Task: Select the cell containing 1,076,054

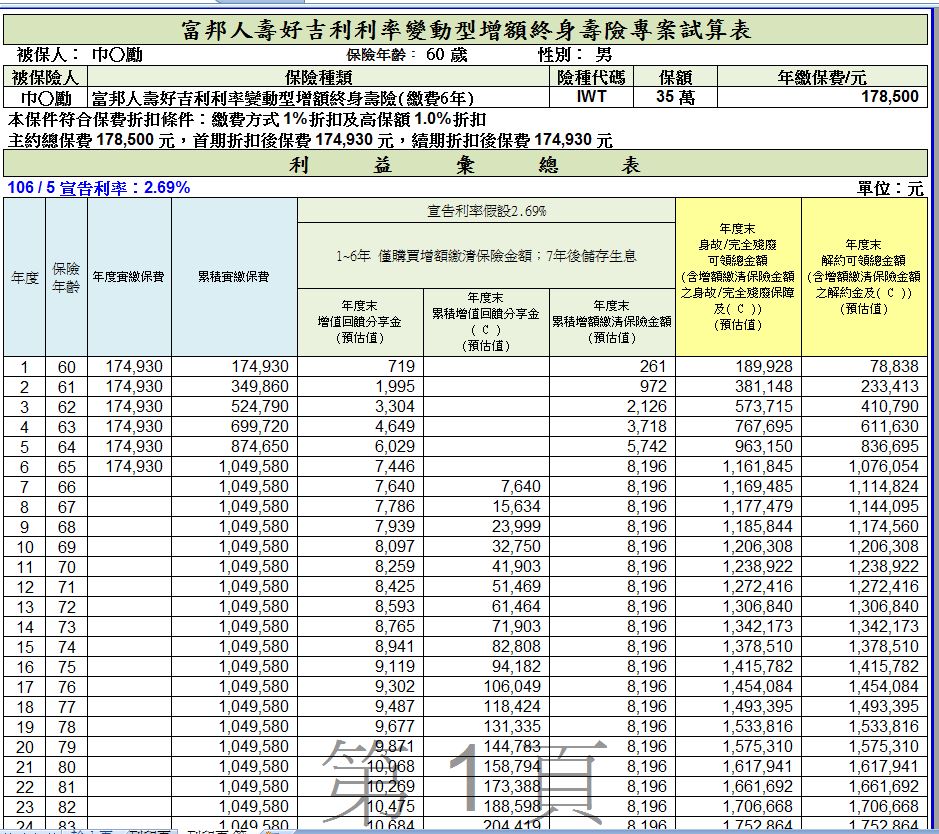Action: [x=864, y=467]
